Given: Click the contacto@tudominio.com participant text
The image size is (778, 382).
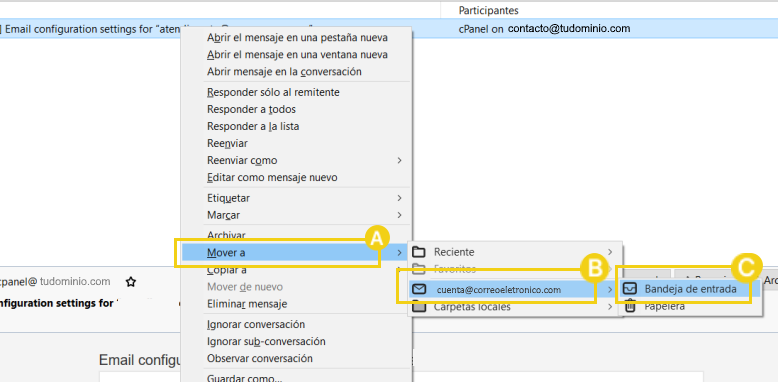Looking at the screenshot, I should [x=569, y=29].
